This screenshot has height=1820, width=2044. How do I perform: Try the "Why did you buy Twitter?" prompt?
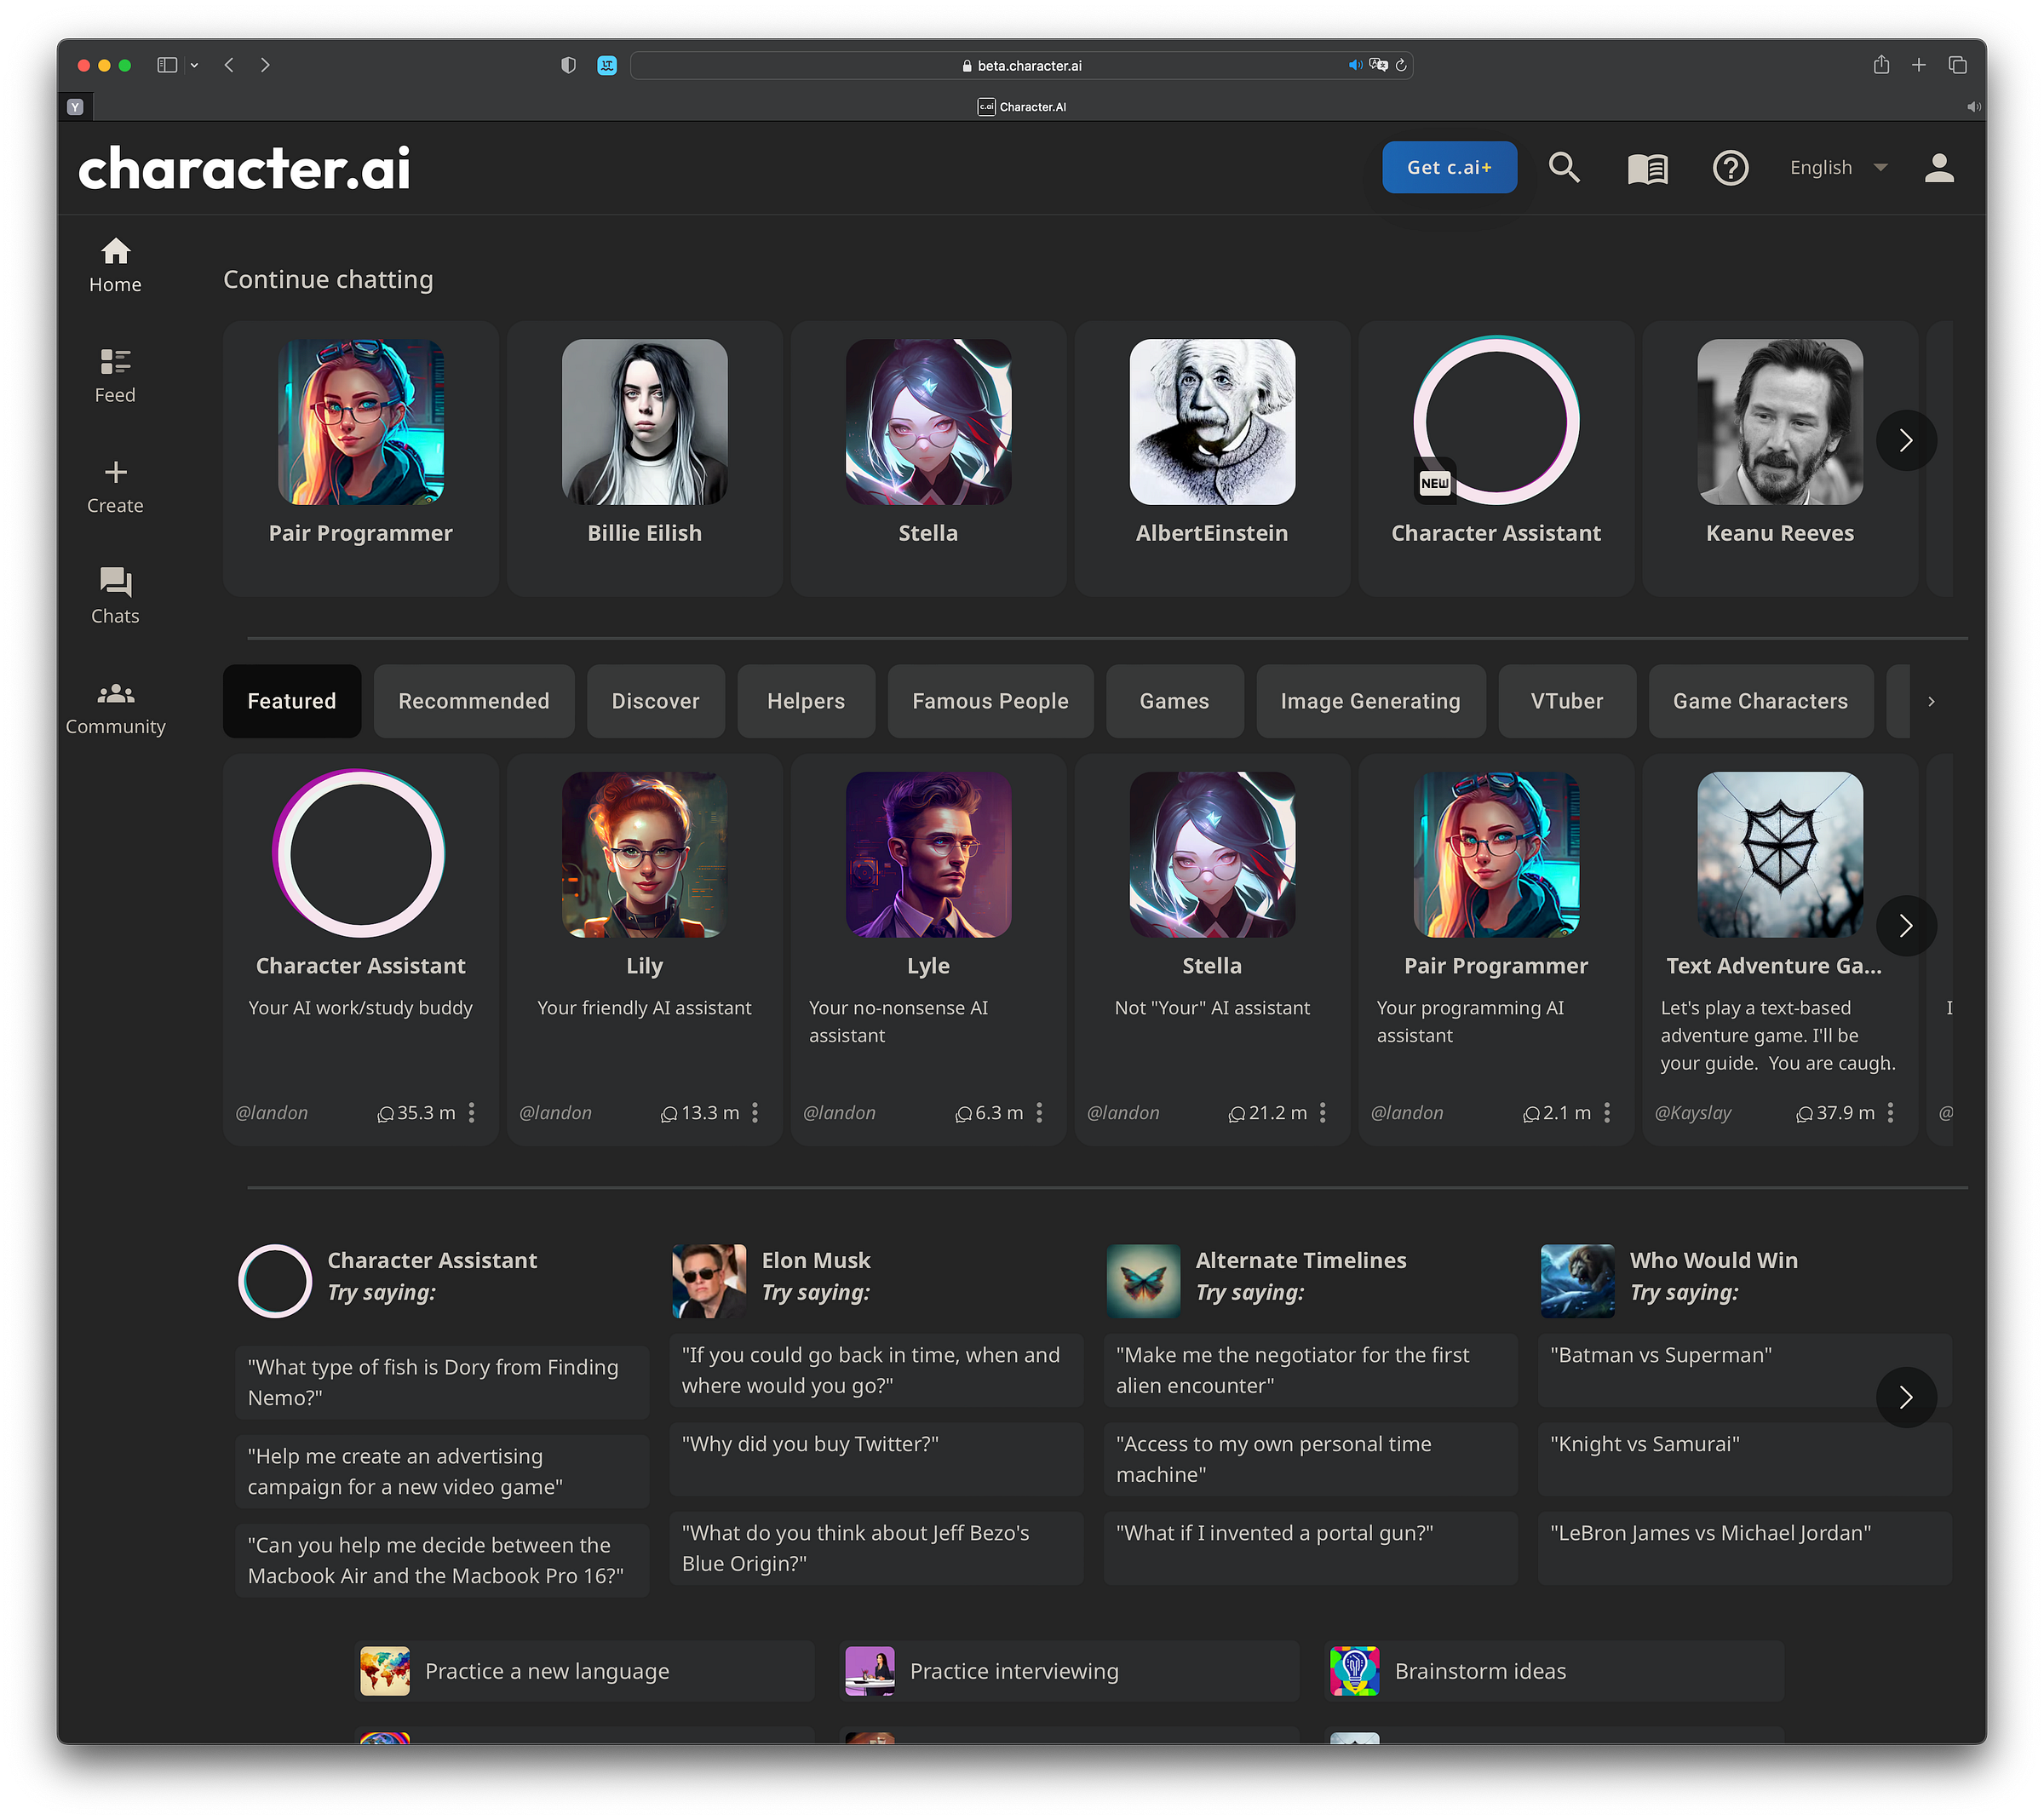tap(876, 1459)
